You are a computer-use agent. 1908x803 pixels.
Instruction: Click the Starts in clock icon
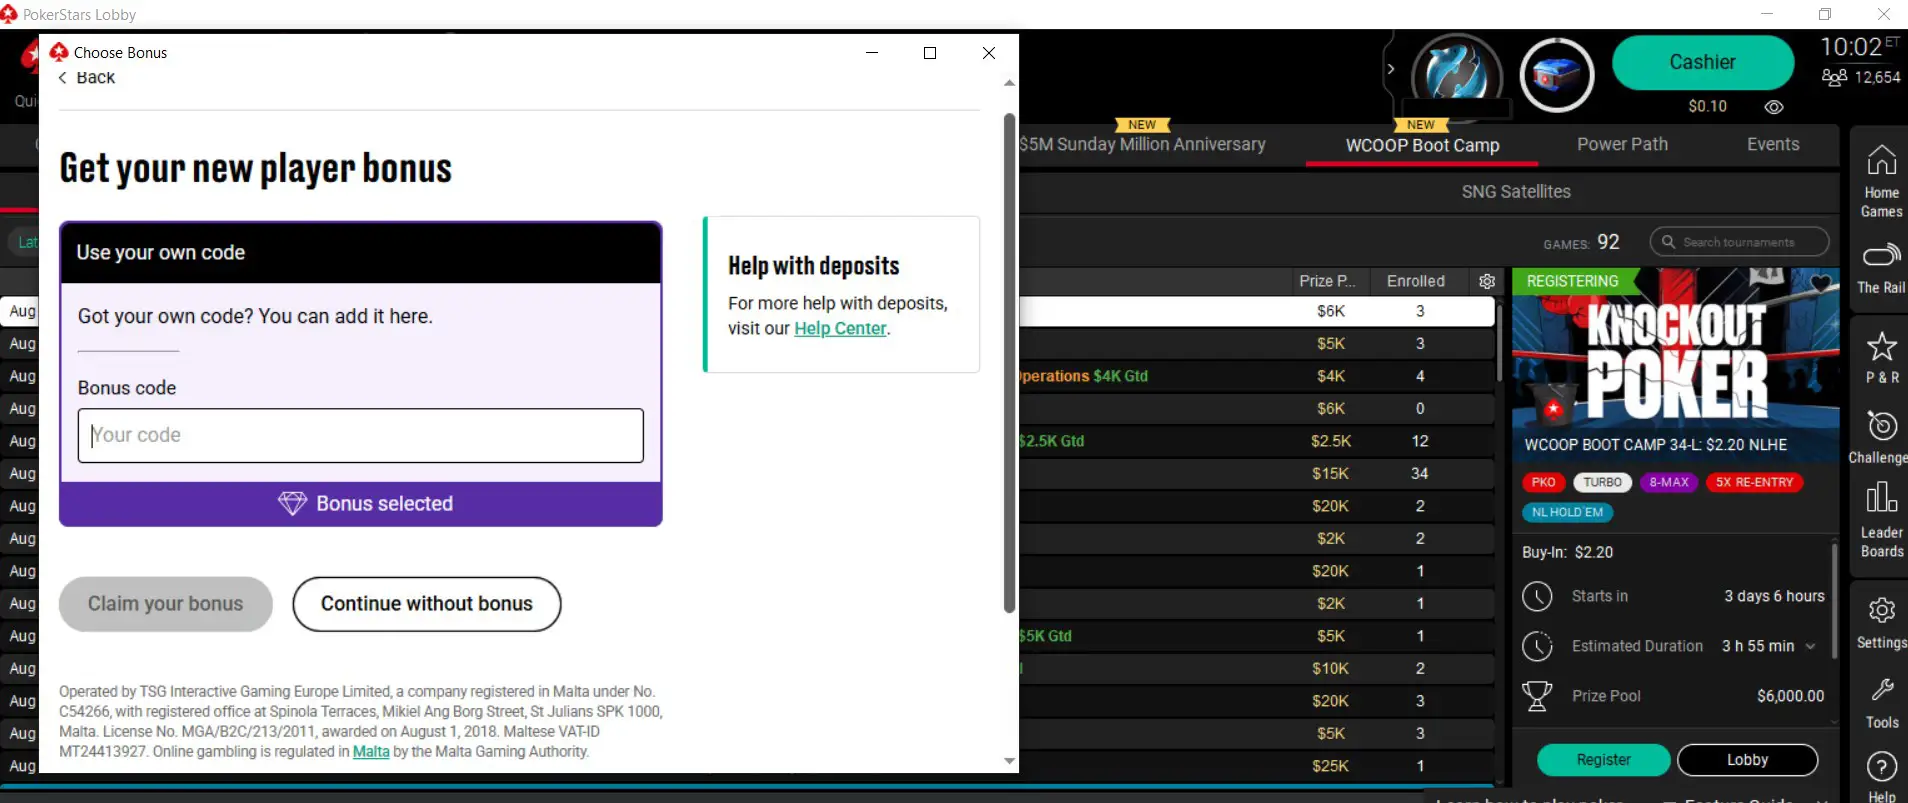pos(1537,596)
